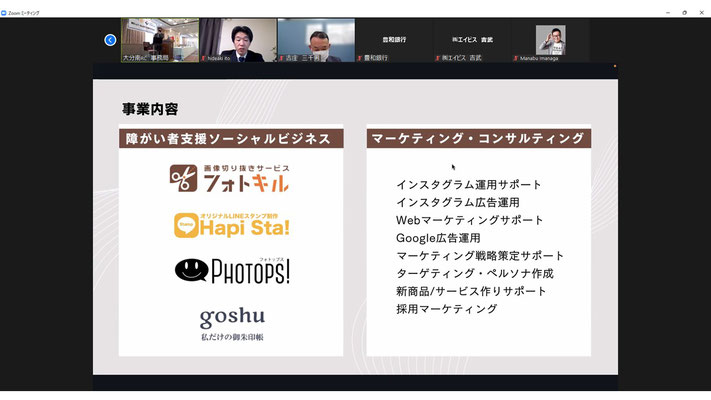Screen dimensions: 711x400
Task: Select the Manabu Imanaga participant tile
Action: click(x=550, y=40)
